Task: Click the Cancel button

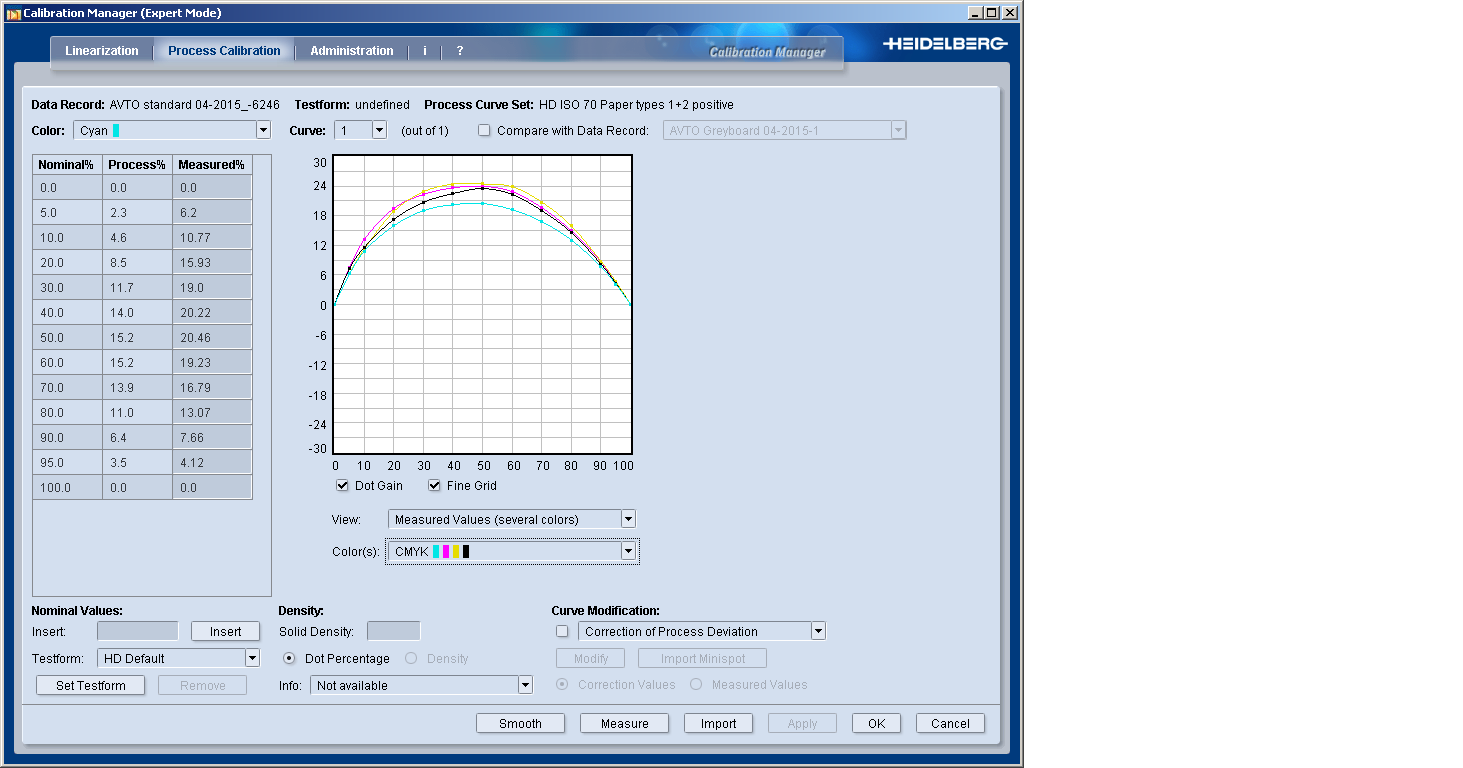Action: (950, 723)
